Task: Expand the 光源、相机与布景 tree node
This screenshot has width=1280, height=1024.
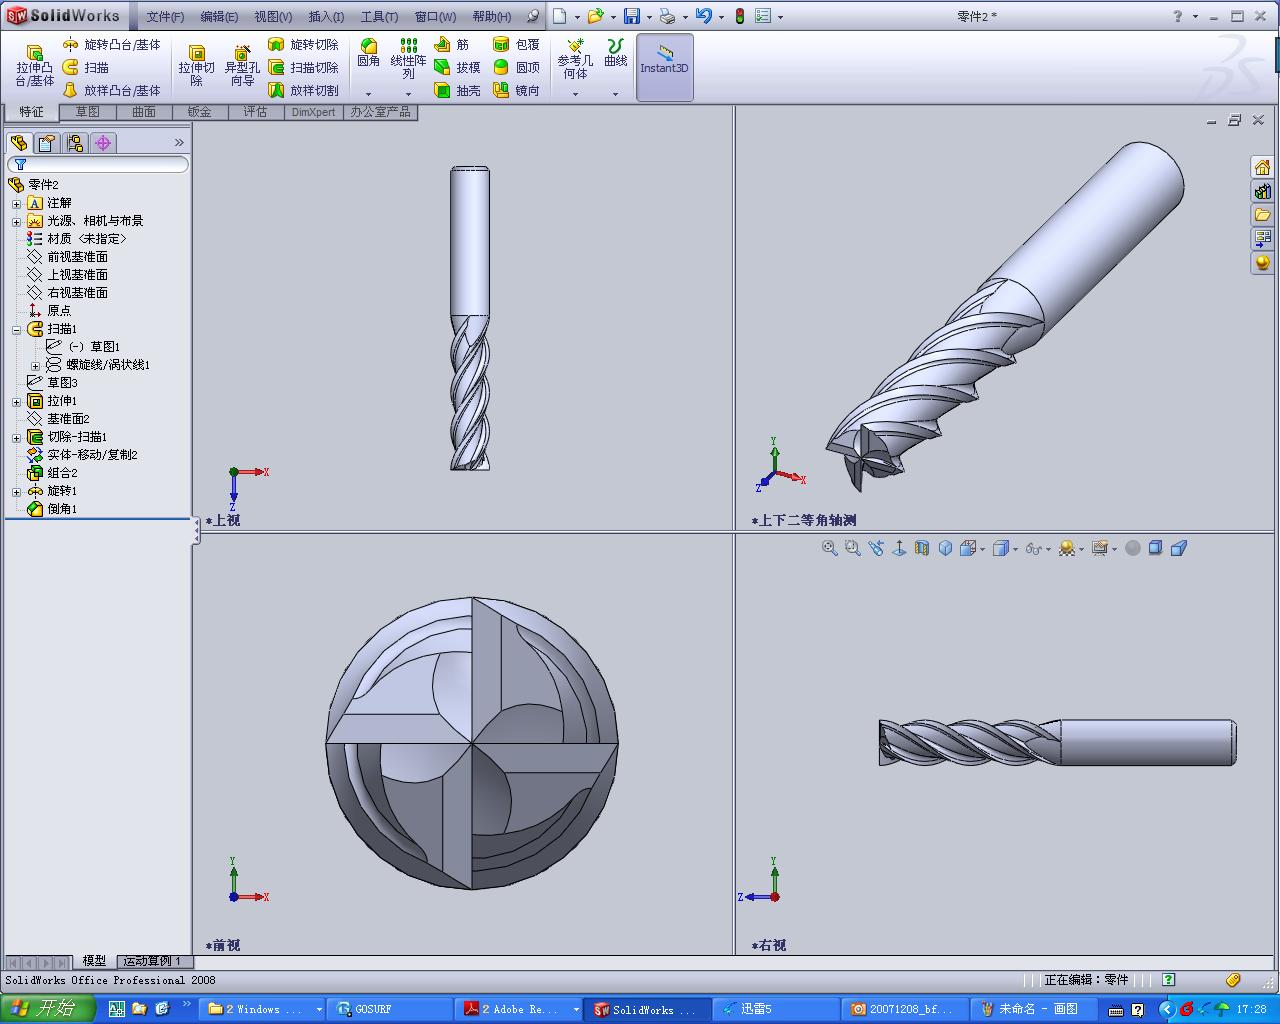Action: 16,221
